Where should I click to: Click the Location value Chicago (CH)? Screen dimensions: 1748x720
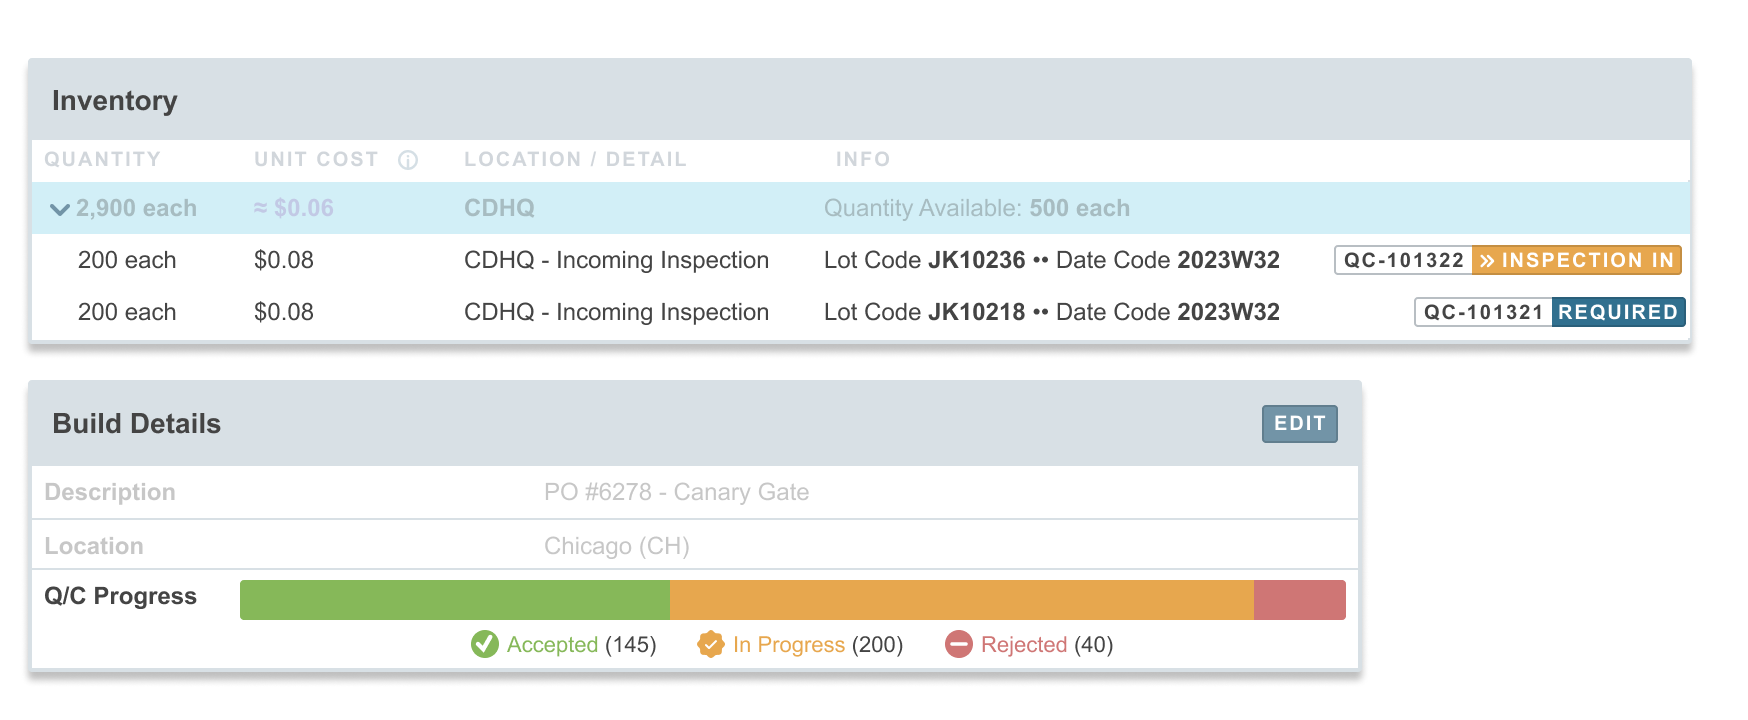[617, 546]
